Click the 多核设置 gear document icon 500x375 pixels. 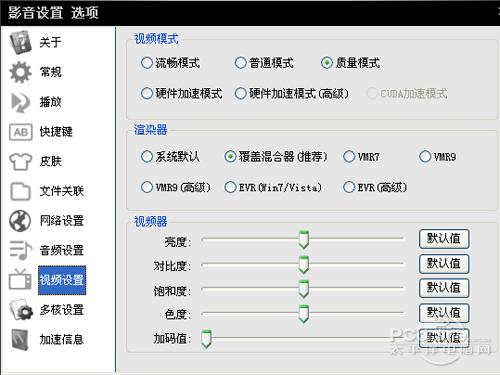point(21,310)
